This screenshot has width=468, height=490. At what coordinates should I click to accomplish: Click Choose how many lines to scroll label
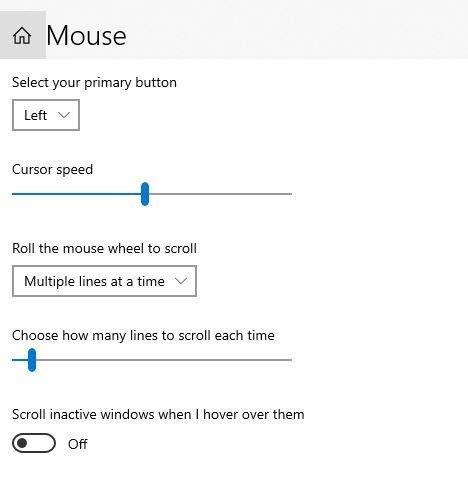click(x=143, y=336)
